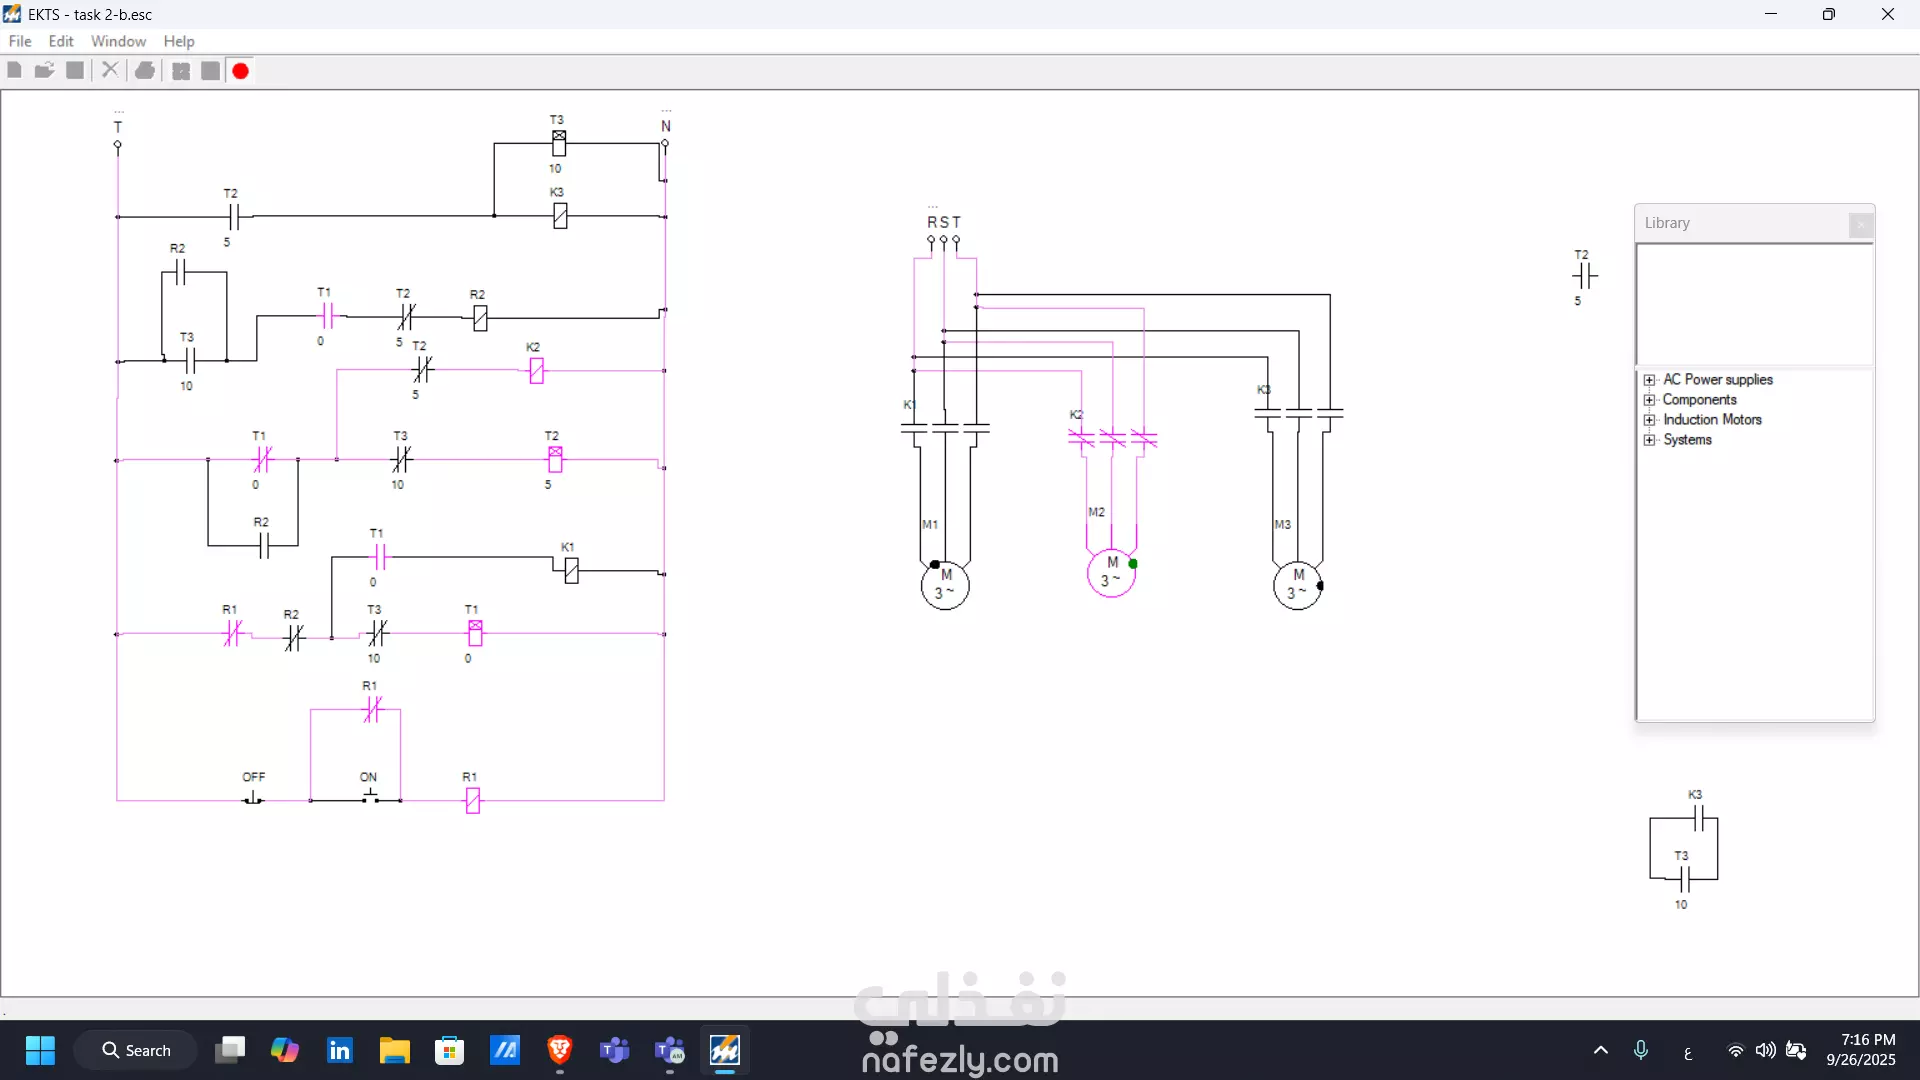1920x1080 pixels.
Task: Click the red stop simulation button
Action: pyautogui.click(x=241, y=71)
